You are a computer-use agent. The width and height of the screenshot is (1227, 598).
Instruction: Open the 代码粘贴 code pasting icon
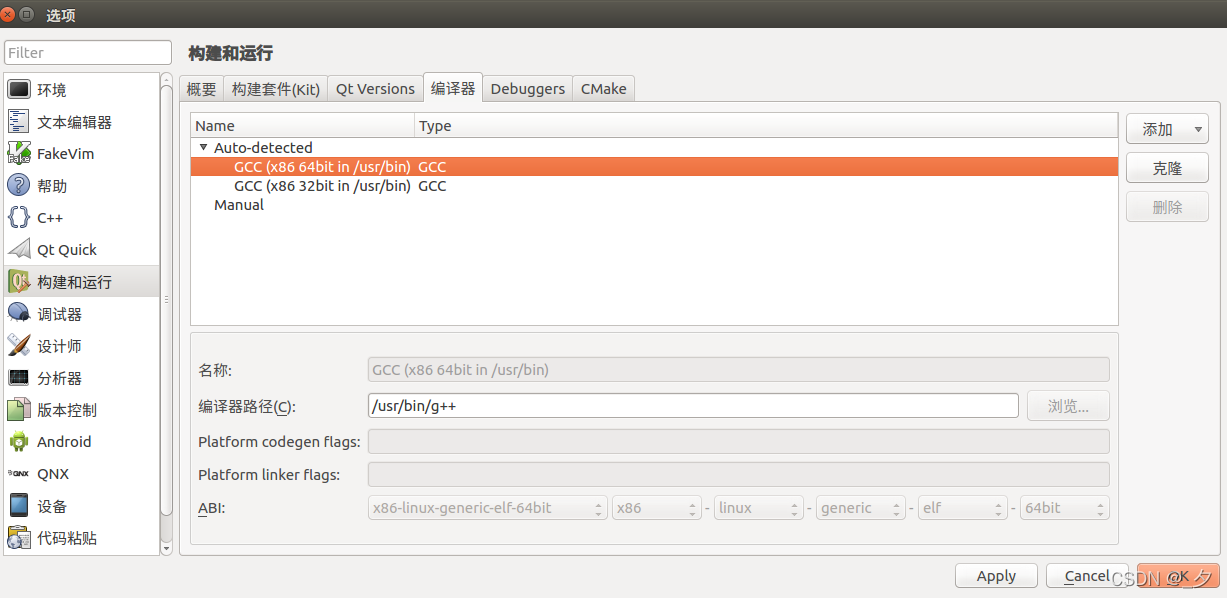19,538
